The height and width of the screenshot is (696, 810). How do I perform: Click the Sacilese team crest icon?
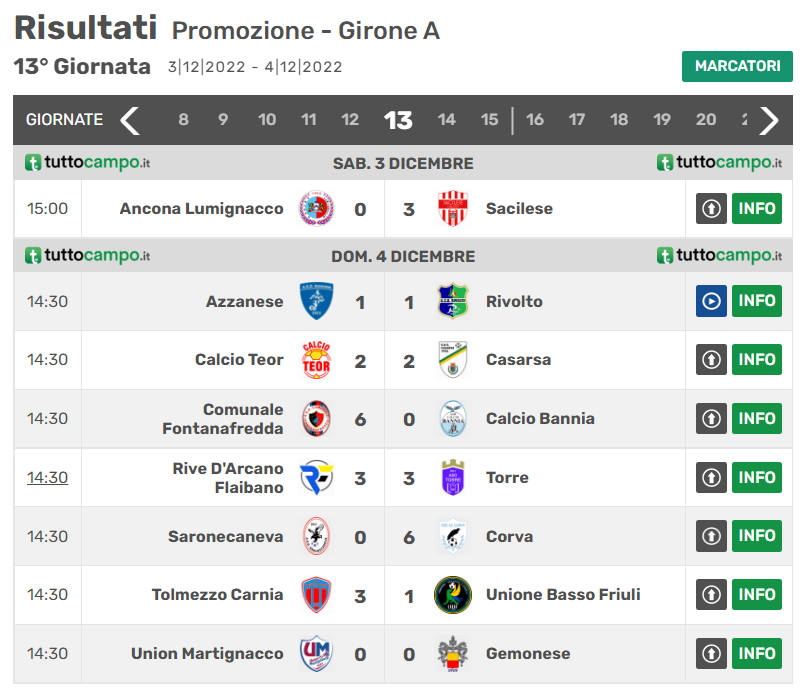453,209
